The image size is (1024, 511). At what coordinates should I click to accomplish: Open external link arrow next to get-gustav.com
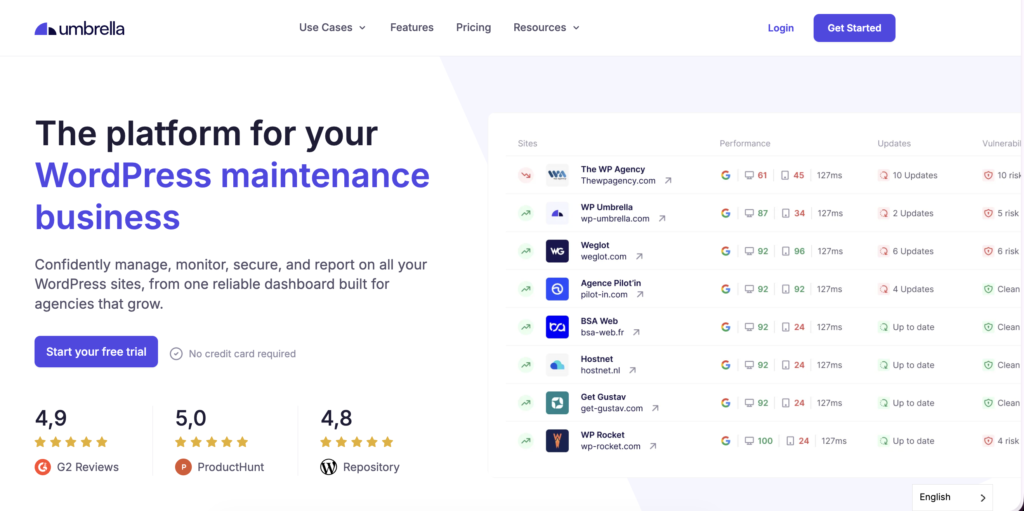655,408
